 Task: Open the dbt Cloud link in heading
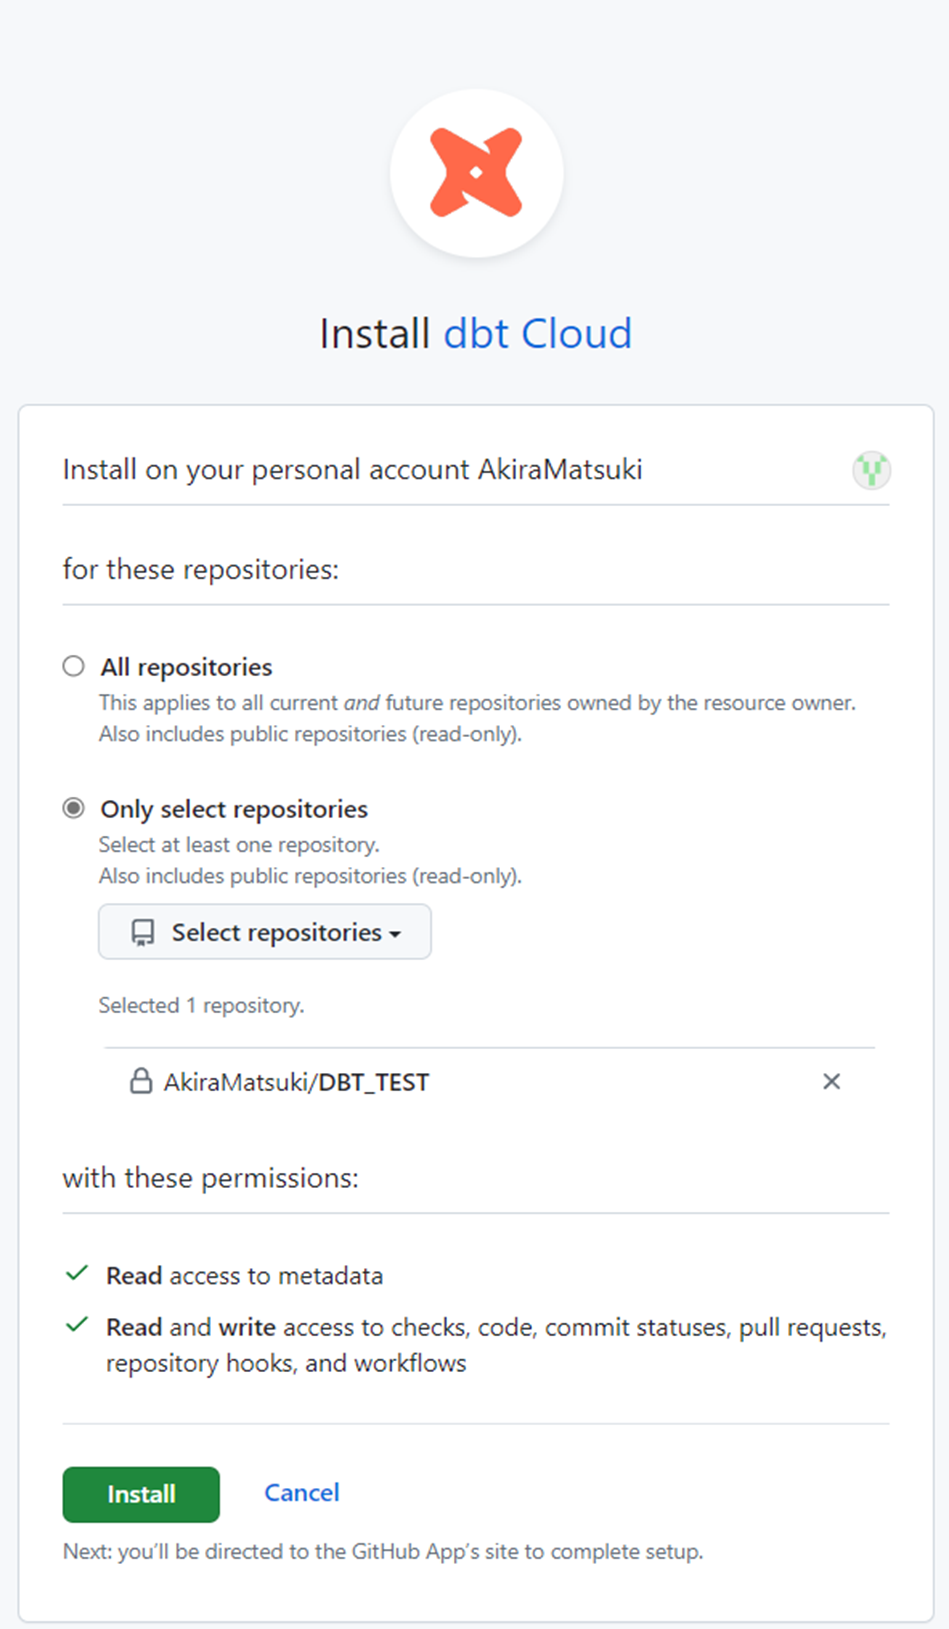tap(537, 334)
